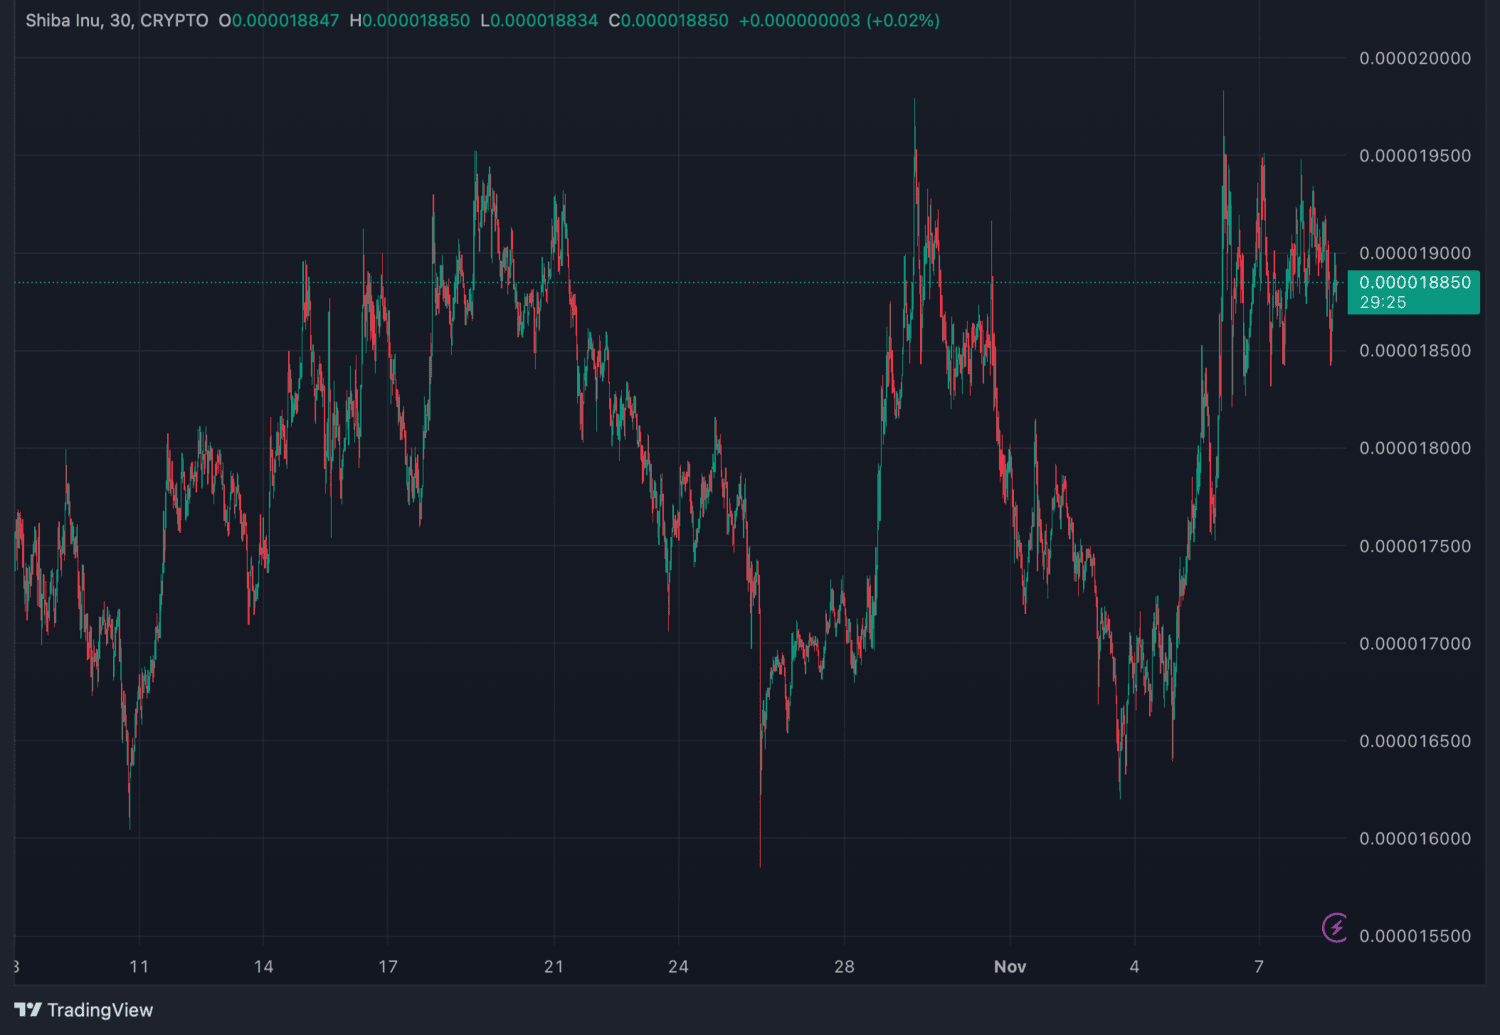This screenshot has width=1500, height=1035.
Task: Click the High value in the legend
Action: point(415,21)
